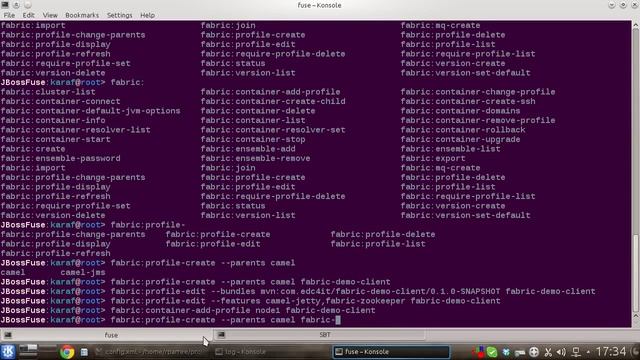Click the red and blue tray icon
The height and width of the screenshot is (360, 640).
point(478,352)
